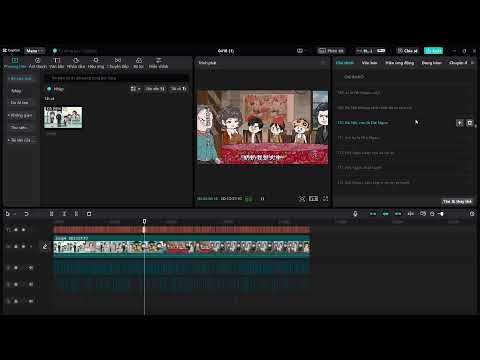Click the find and replace button
The image size is (480, 360).
coord(457,201)
